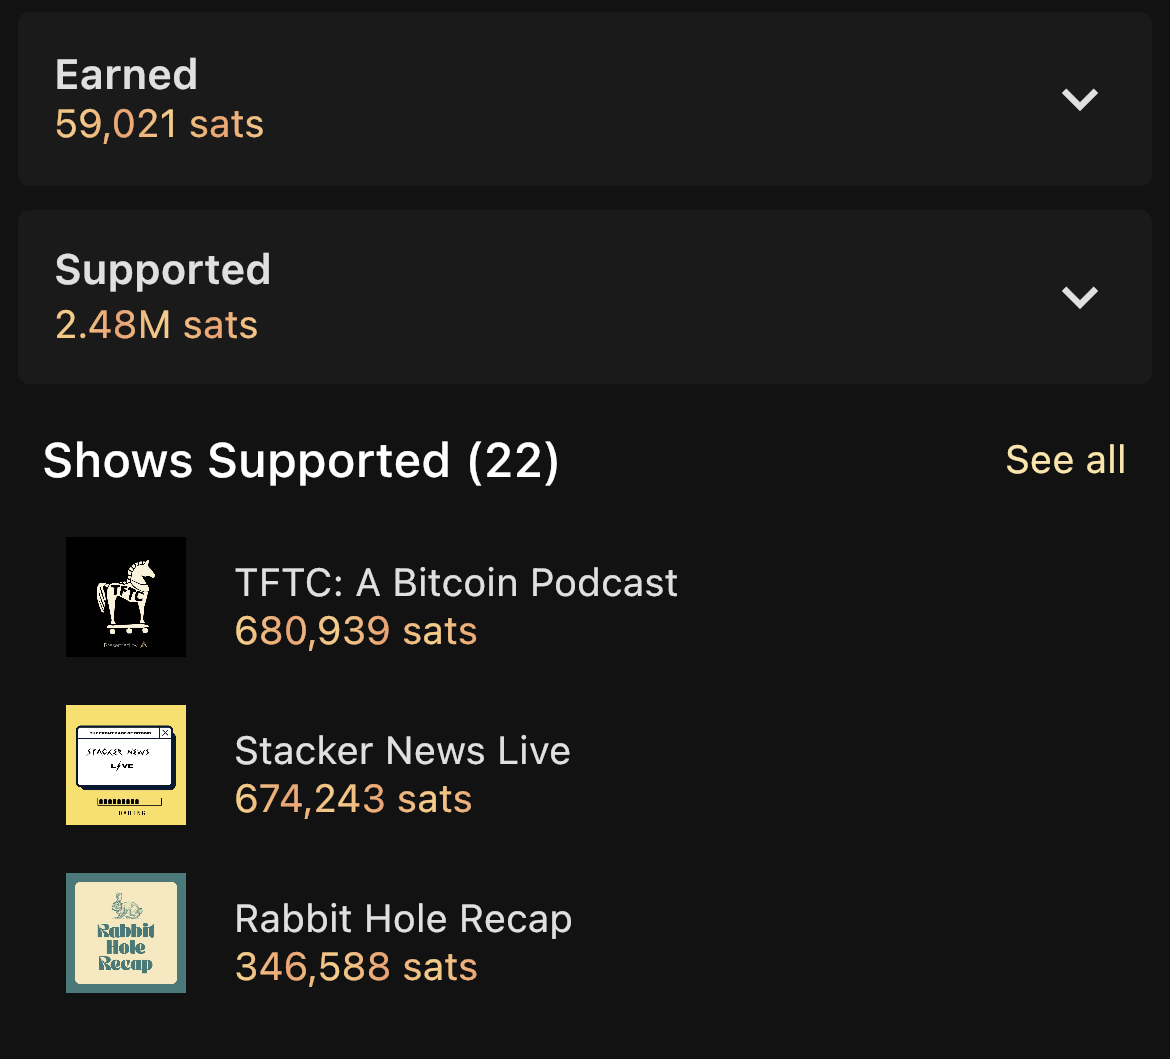Expand the Supported section chevron
The height and width of the screenshot is (1059, 1170).
tap(1080, 297)
